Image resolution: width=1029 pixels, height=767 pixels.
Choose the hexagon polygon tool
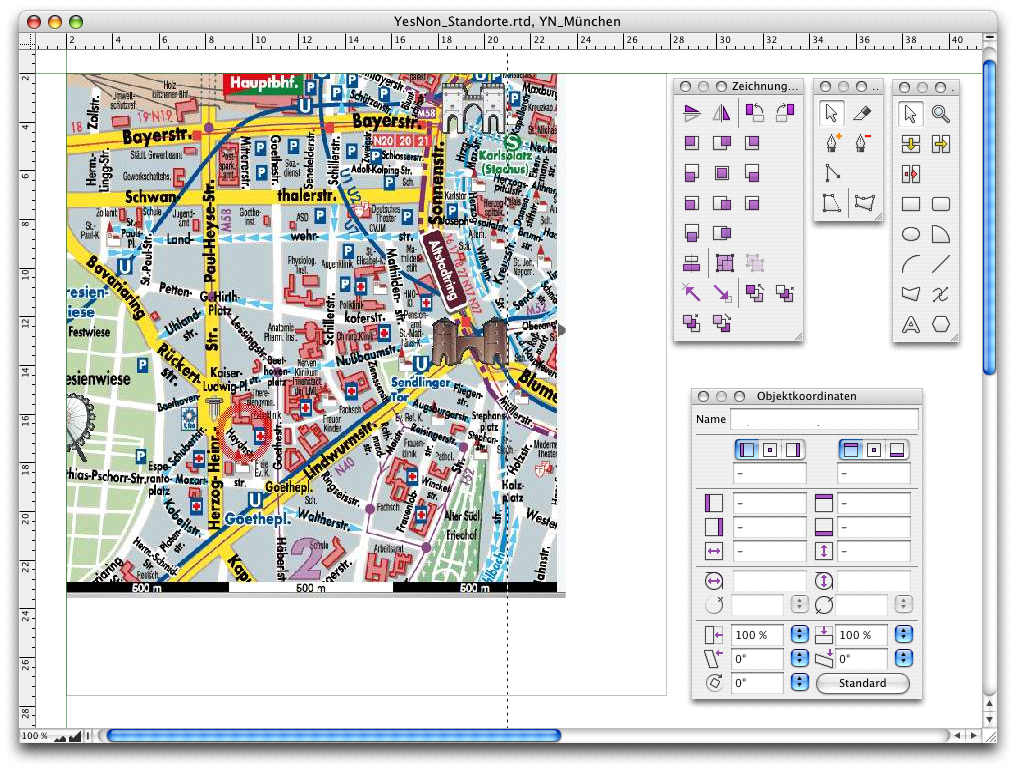click(940, 324)
